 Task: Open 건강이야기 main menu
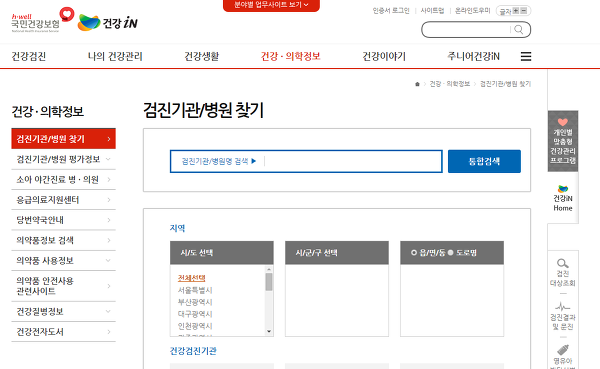(384, 56)
